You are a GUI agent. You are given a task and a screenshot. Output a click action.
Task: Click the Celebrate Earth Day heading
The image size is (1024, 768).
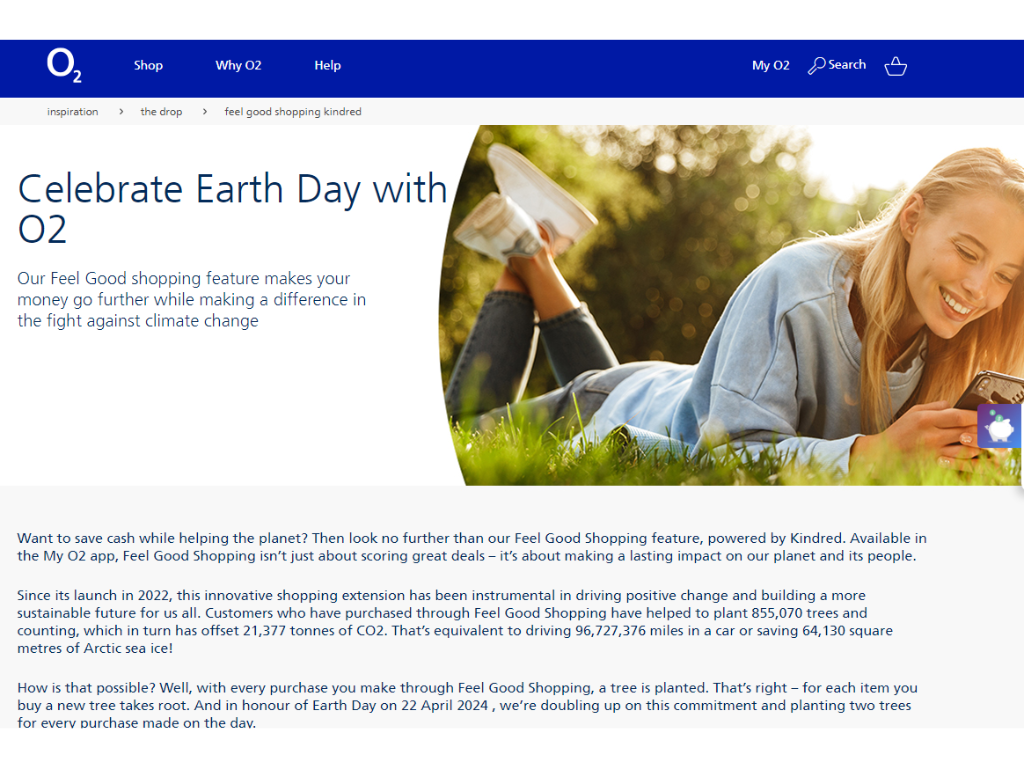(x=232, y=208)
